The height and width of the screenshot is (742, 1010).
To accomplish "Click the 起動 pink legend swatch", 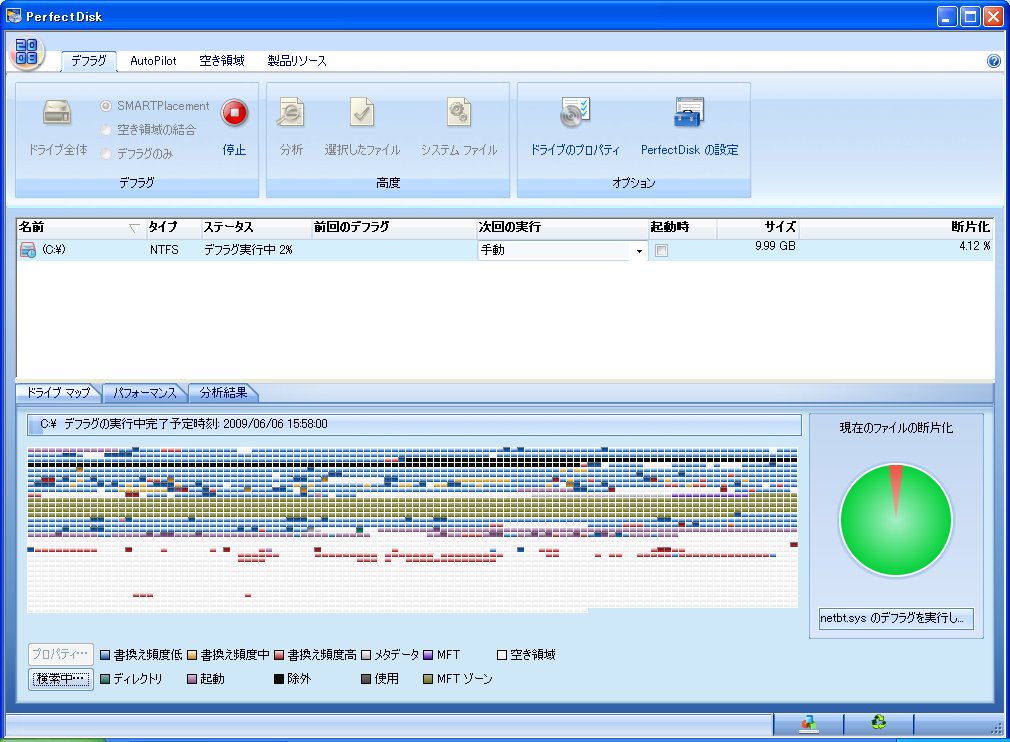I will click(x=192, y=679).
